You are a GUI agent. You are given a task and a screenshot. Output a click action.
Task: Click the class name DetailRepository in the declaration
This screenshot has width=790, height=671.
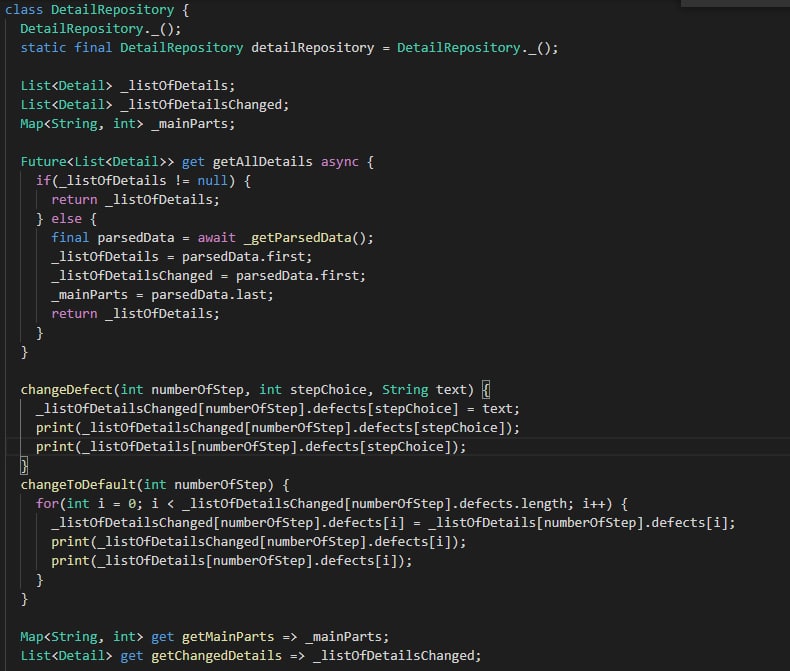coord(112,10)
